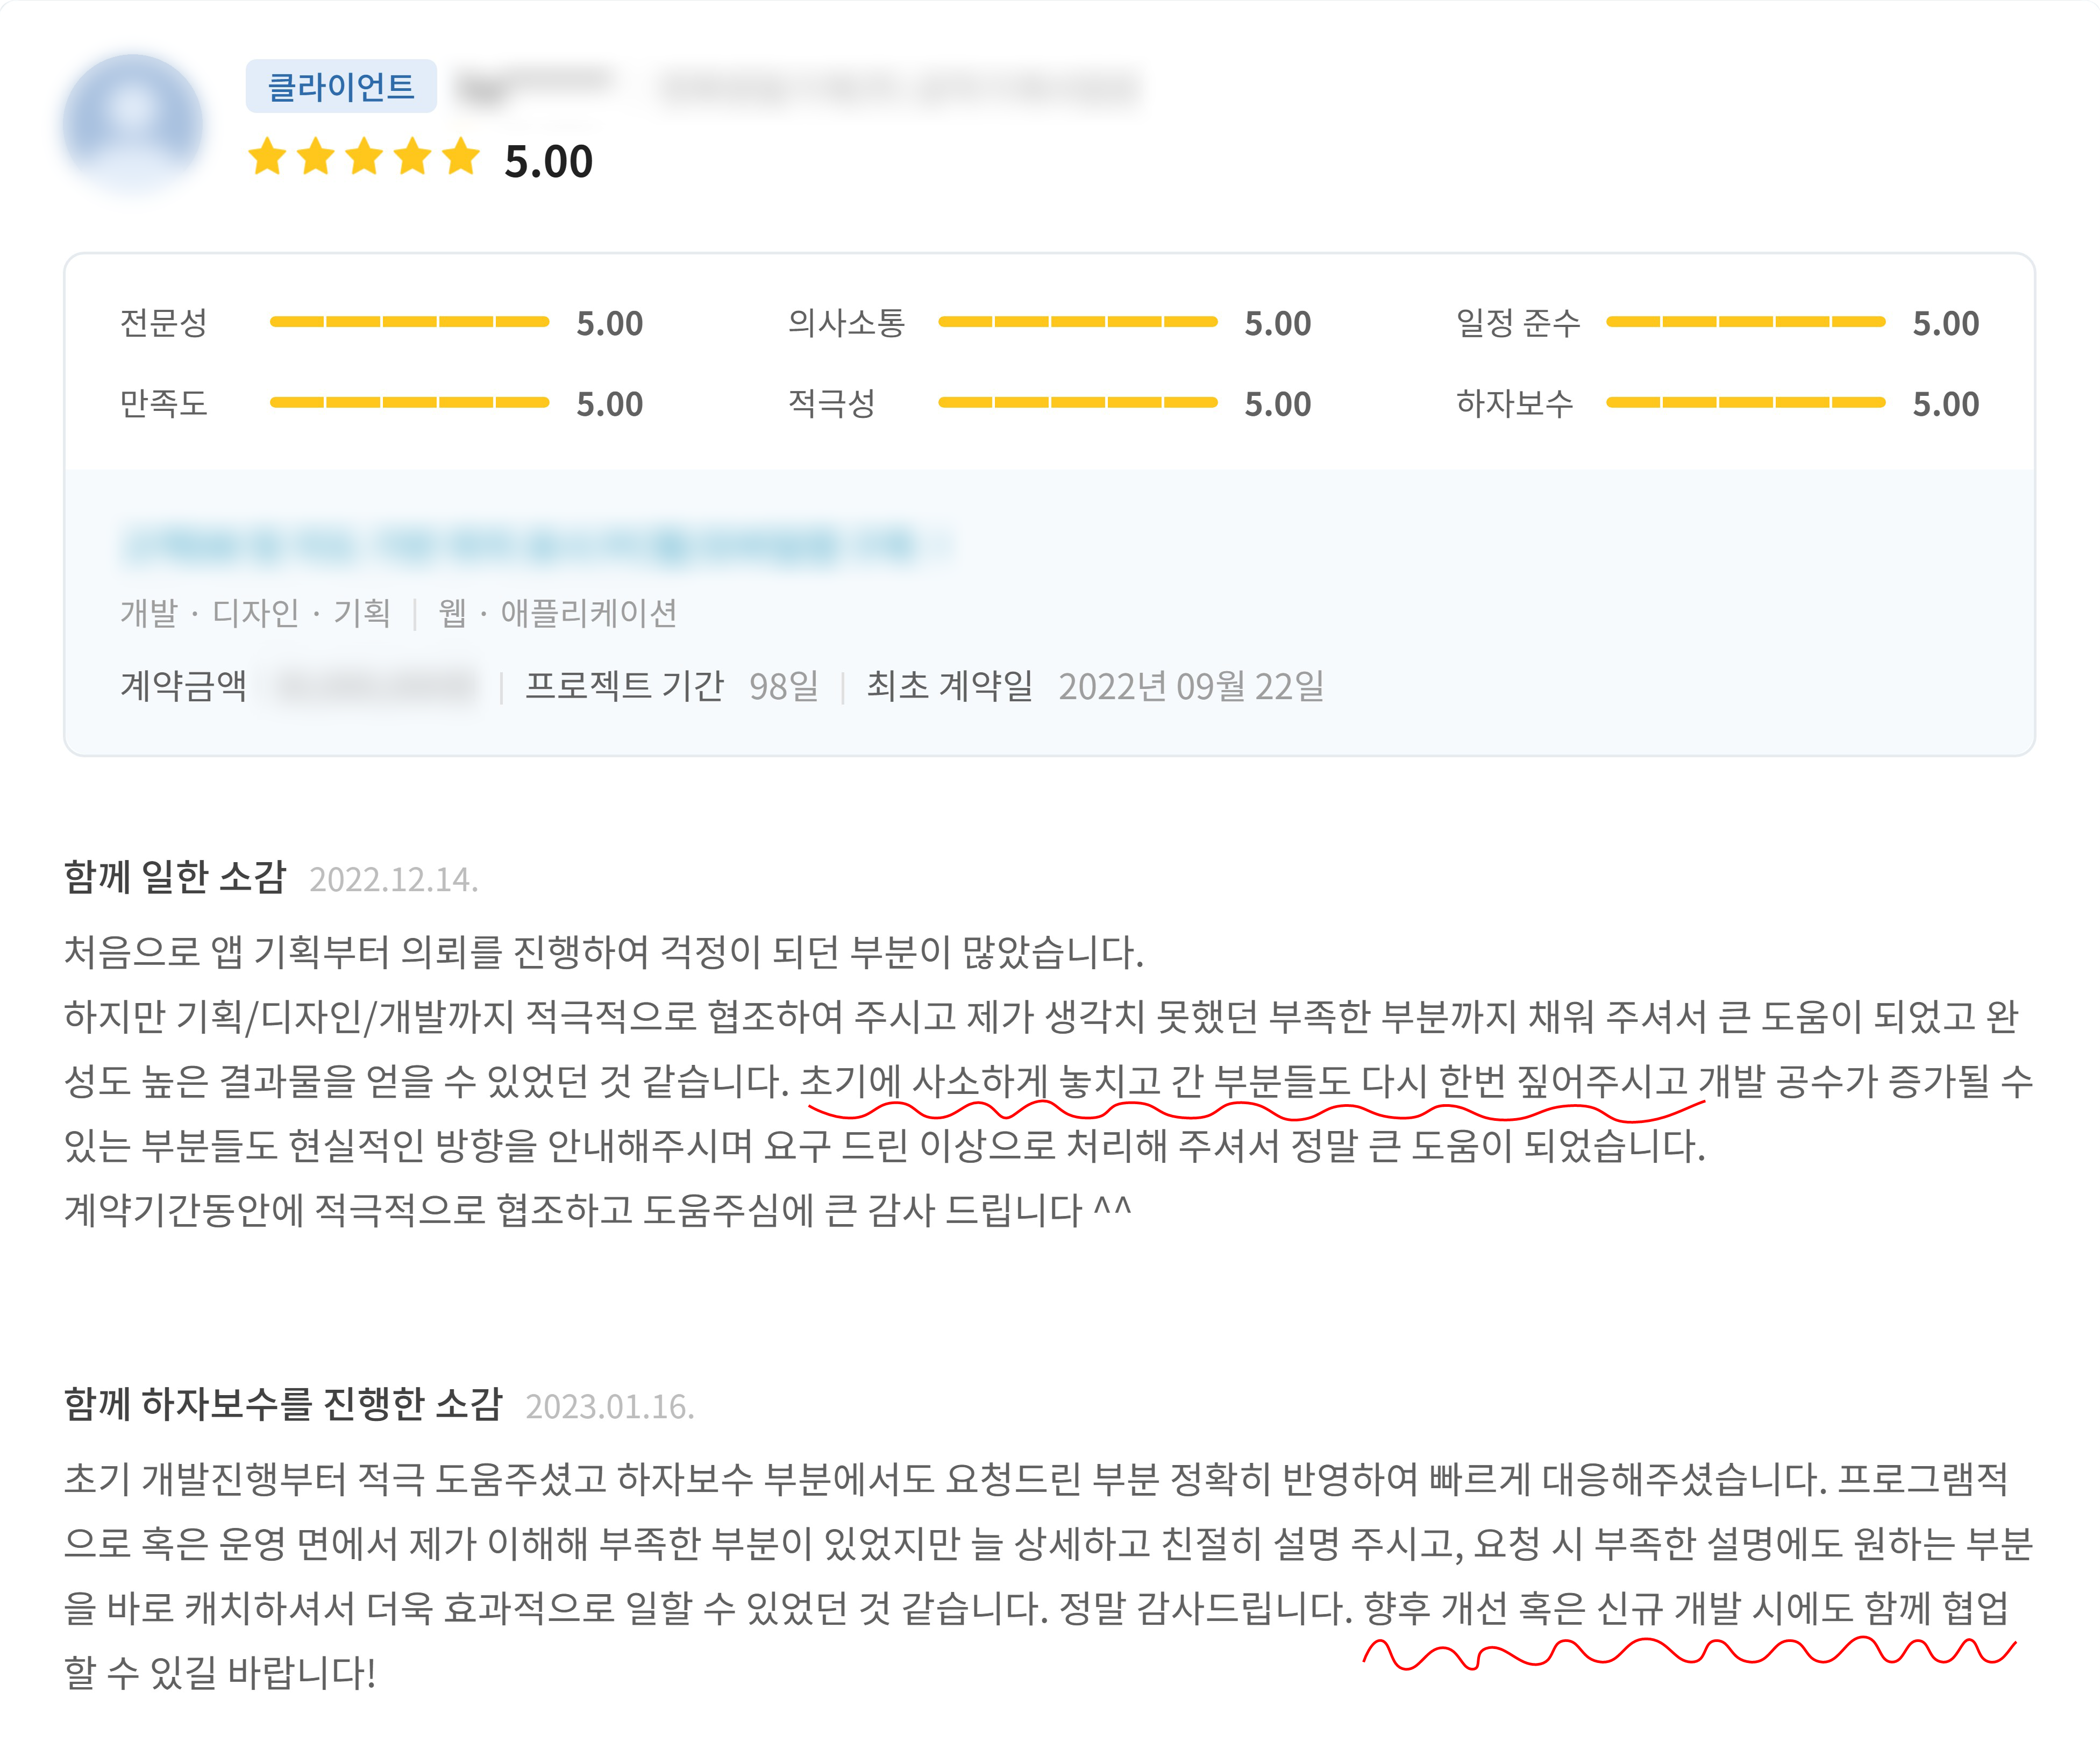Open the blurred blue project title link
The width and height of the screenshot is (2100, 1763).
click(x=535, y=545)
